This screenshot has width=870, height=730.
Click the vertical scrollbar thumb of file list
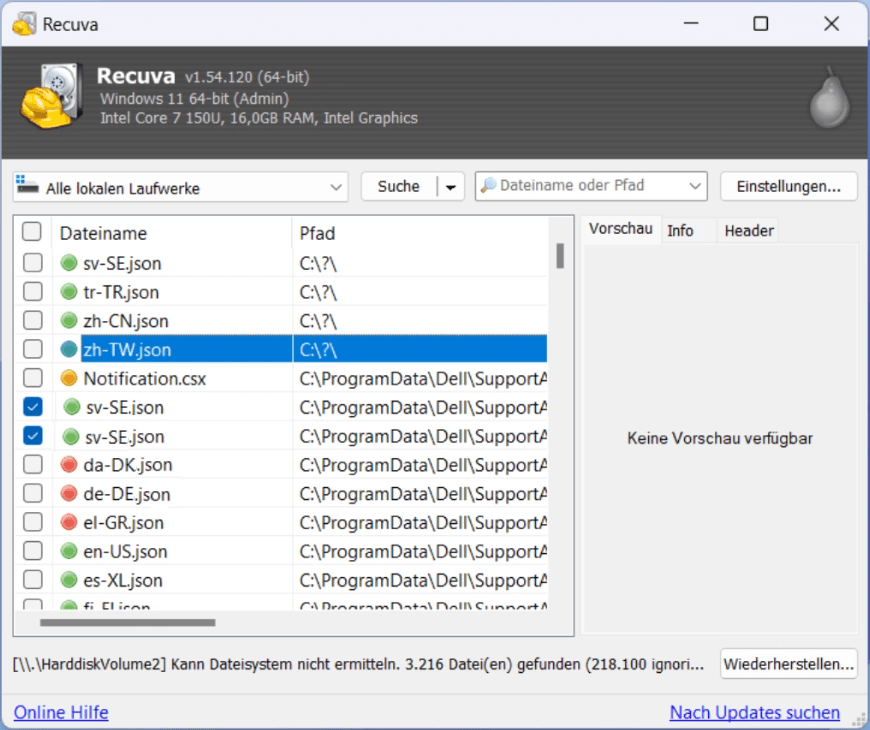[560, 256]
